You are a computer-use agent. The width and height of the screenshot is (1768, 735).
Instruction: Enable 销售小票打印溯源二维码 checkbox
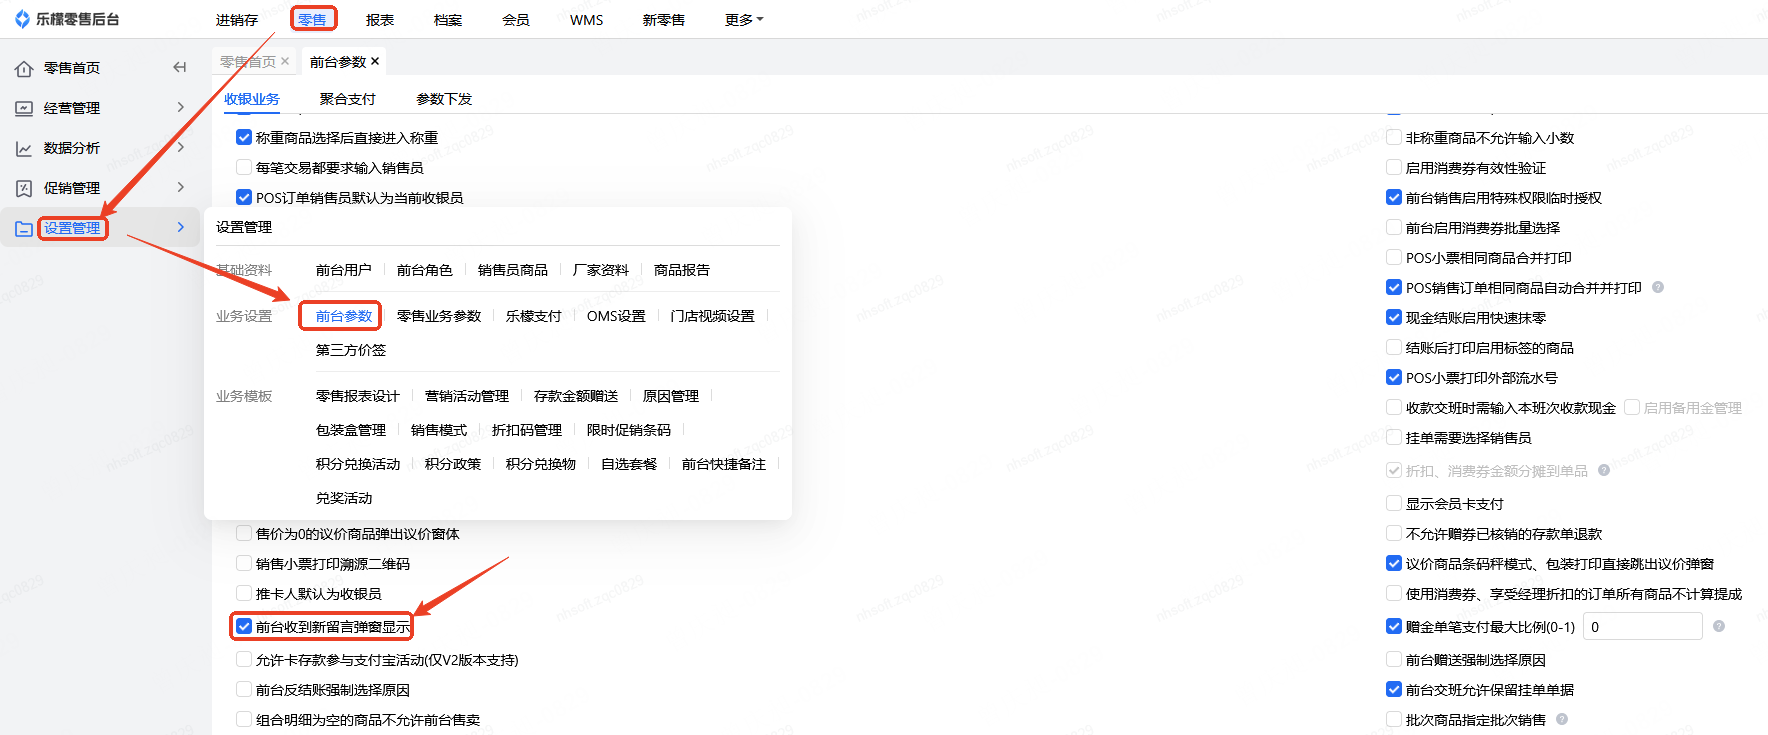(244, 563)
